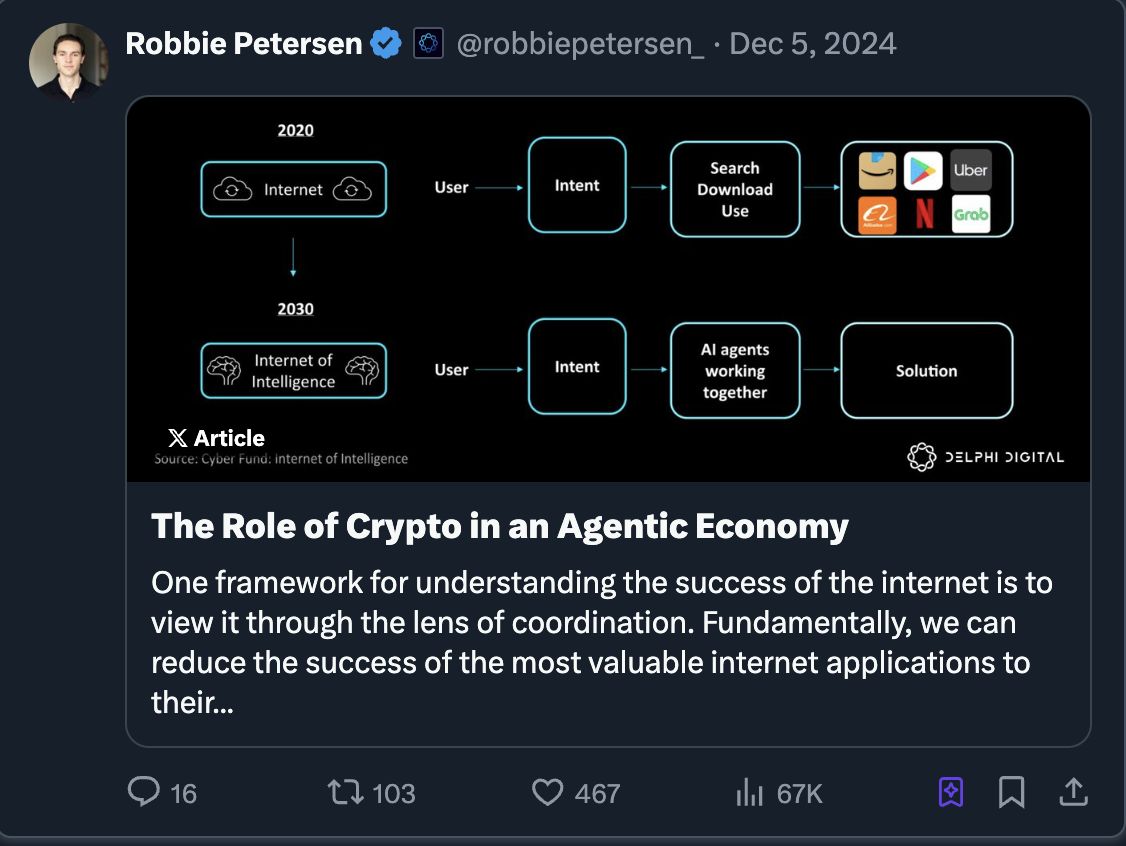The width and height of the screenshot is (1126, 846).
Task: Open Robbie Petersen display name link
Action: pos(243,44)
